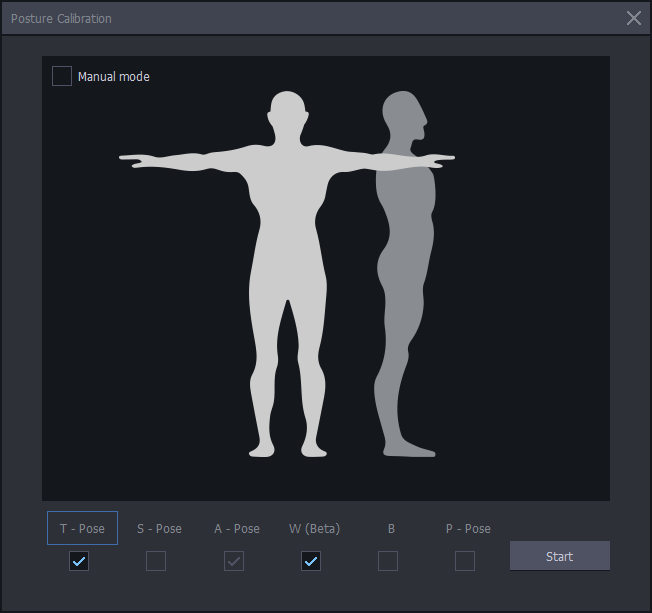This screenshot has height=613, width=652.
Task: Switch to the P - Pose tab
Action: tap(468, 529)
